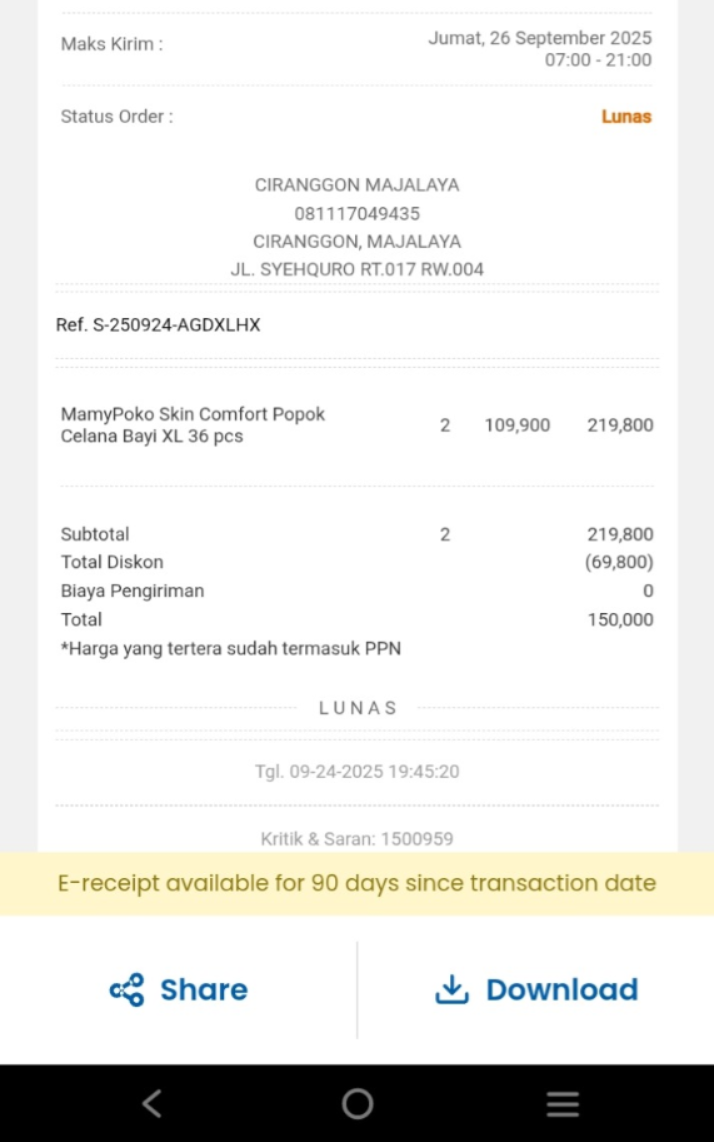Tap the JL. SYEHQURO address line

(357, 269)
